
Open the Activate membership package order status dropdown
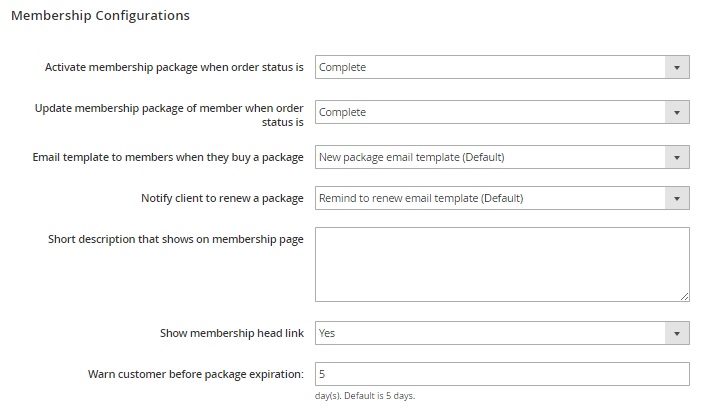(490, 67)
